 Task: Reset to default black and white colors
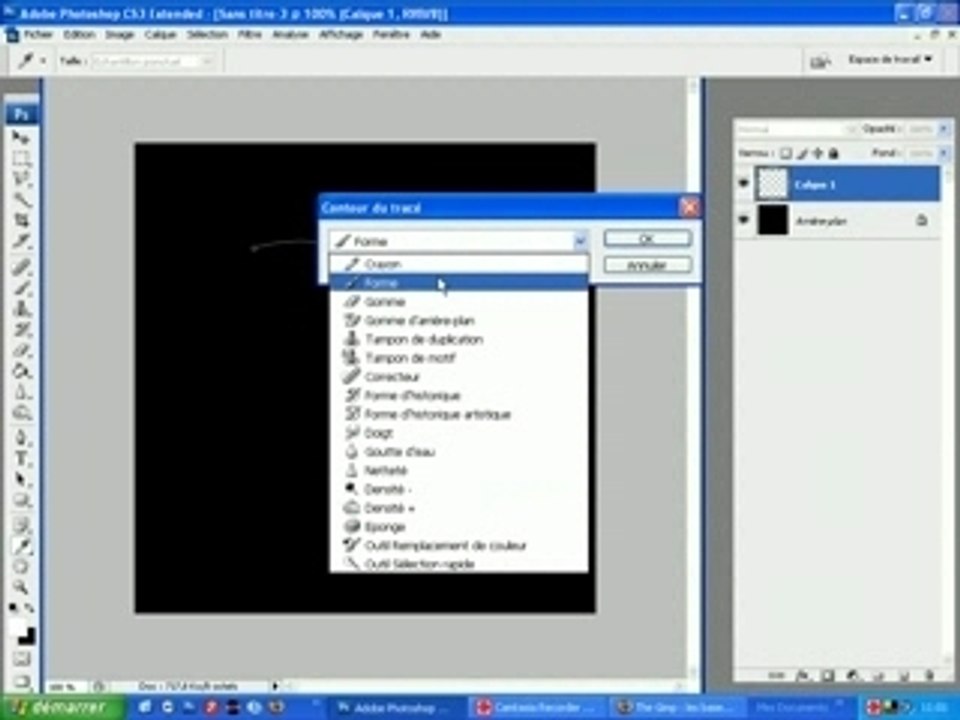[13, 608]
